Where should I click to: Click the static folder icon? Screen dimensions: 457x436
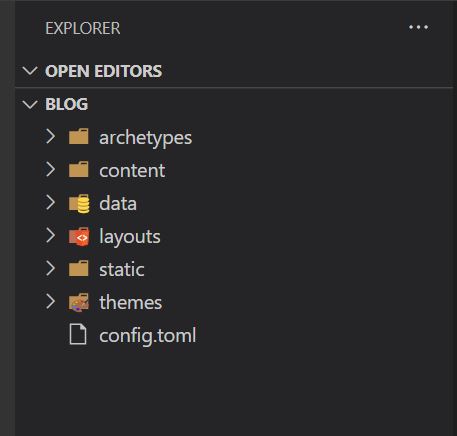pyautogui.click(x=79, y=268)
